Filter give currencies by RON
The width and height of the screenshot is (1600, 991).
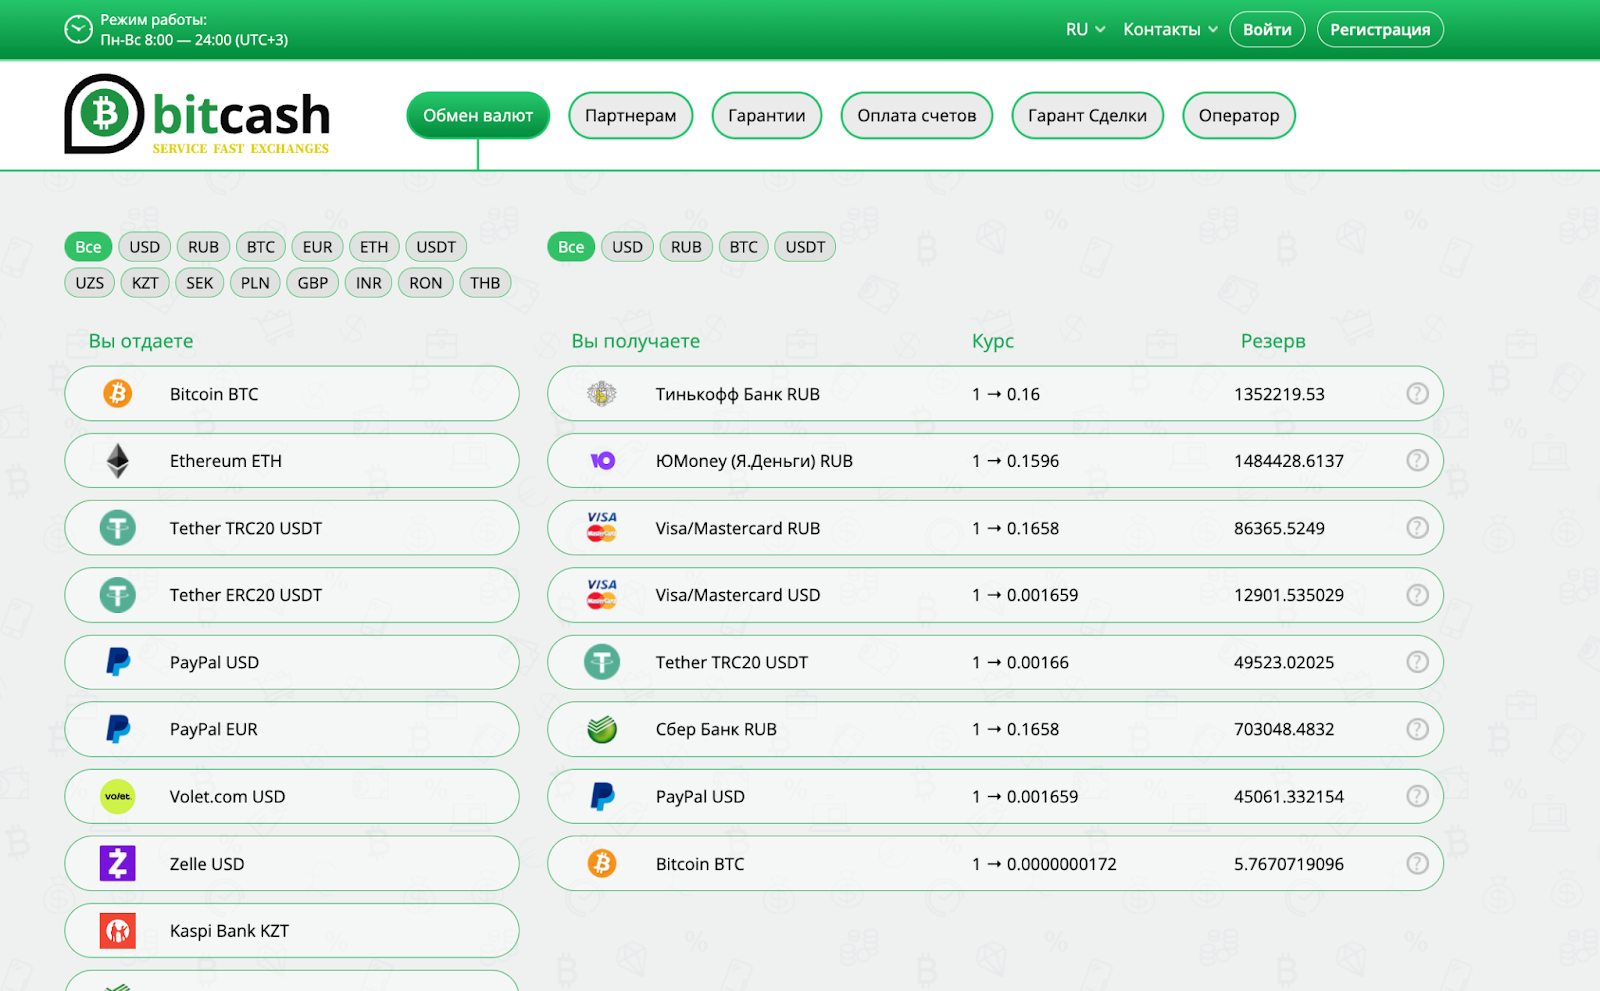pos(426,283)
